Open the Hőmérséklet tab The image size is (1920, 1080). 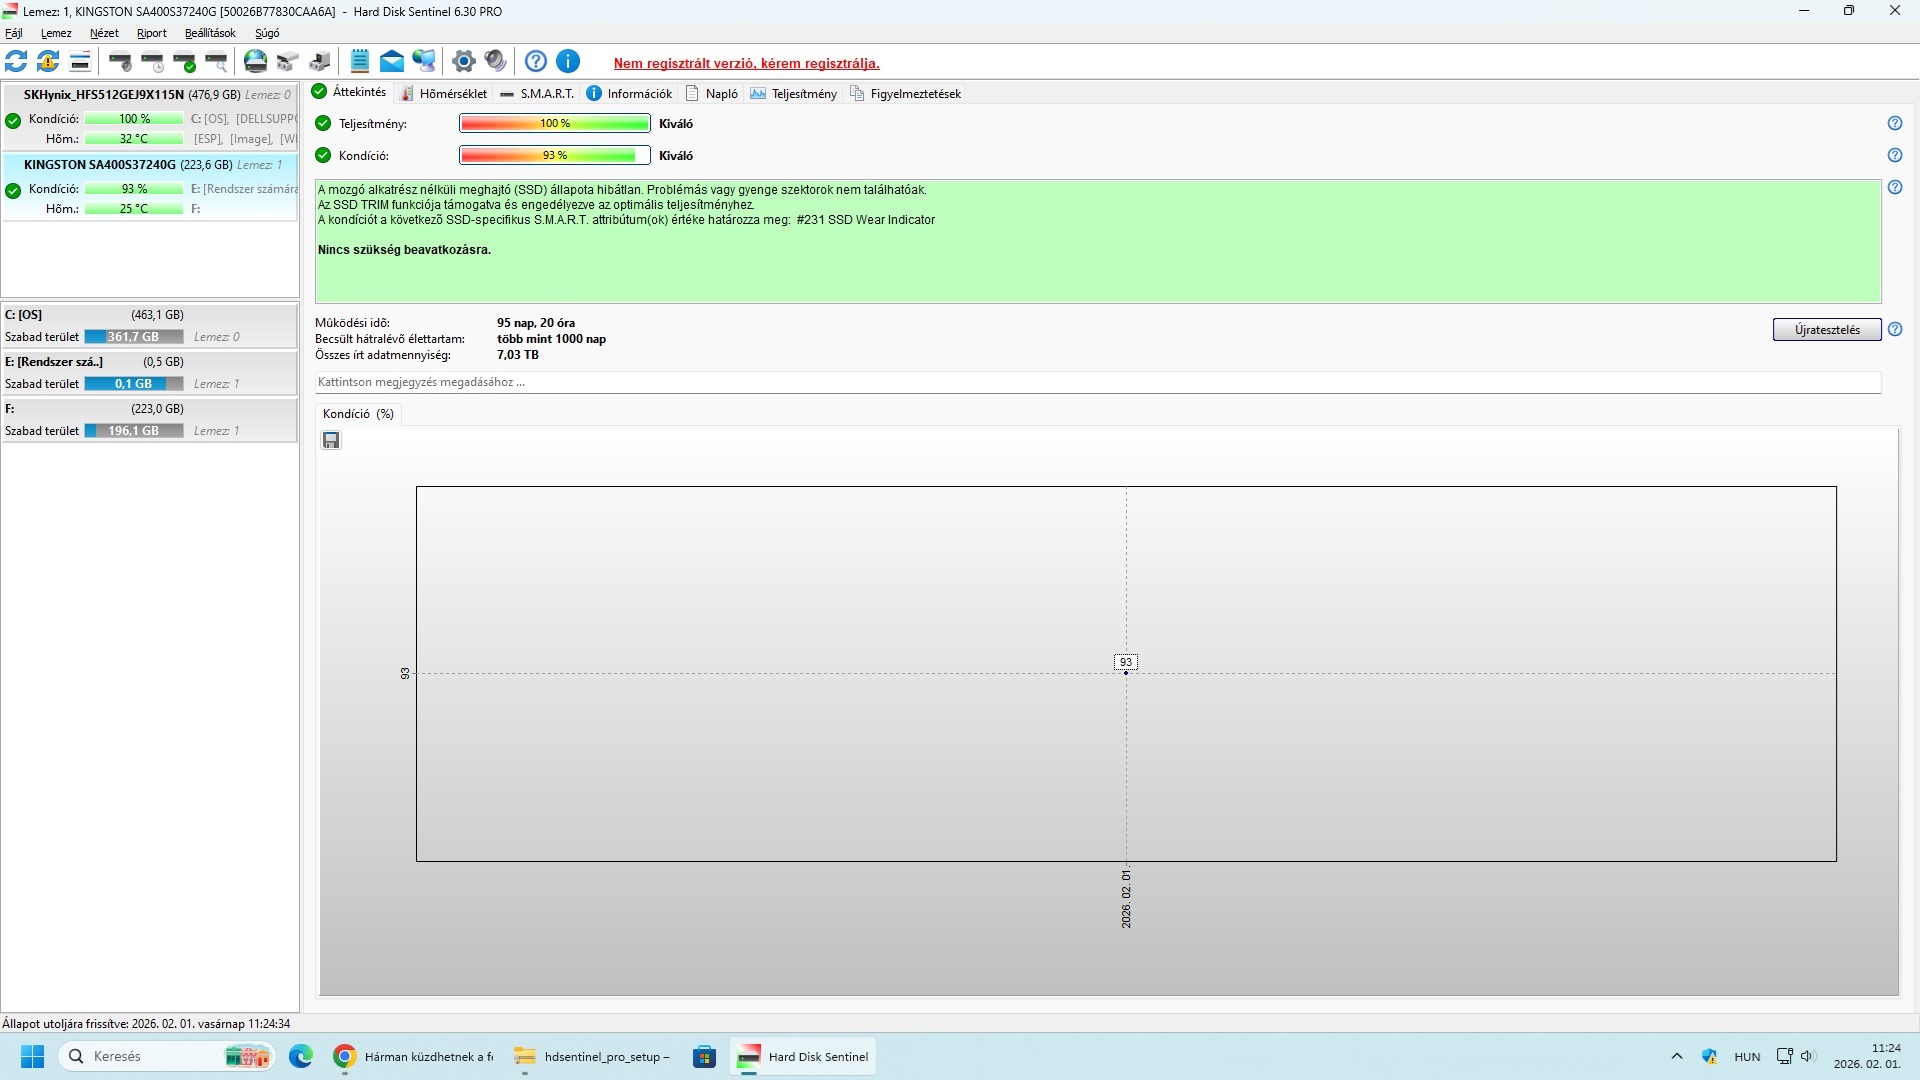(x=444, y=93)
